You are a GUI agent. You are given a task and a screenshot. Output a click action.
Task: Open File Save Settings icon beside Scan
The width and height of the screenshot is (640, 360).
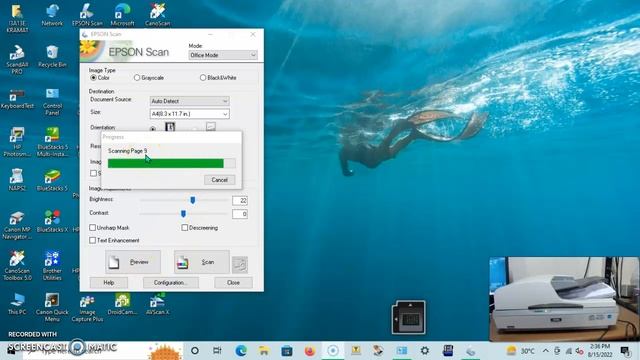[240, 264]
